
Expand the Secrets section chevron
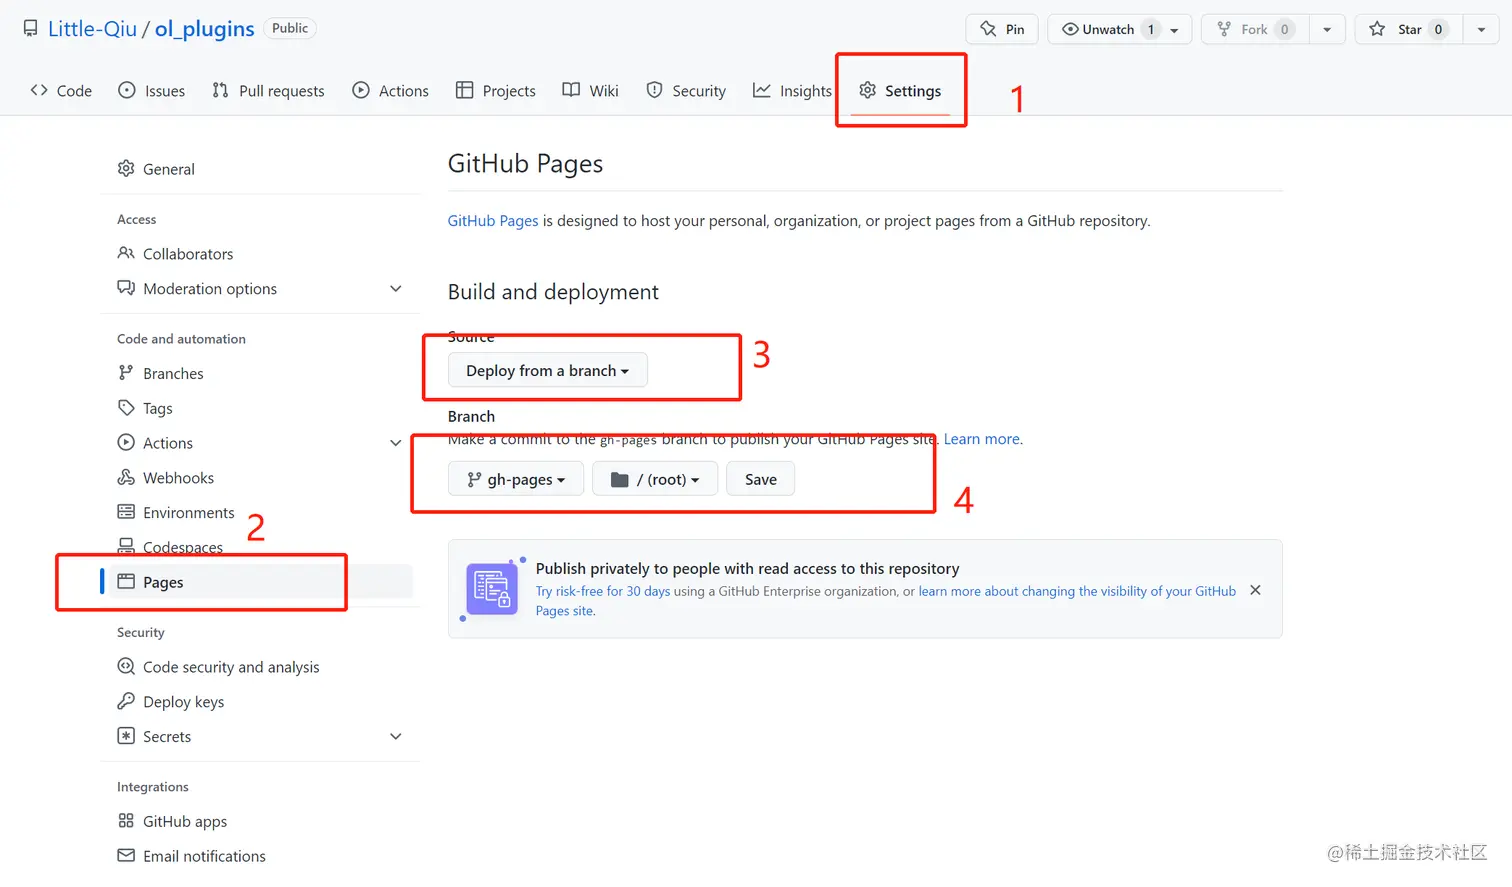point(396,736)
